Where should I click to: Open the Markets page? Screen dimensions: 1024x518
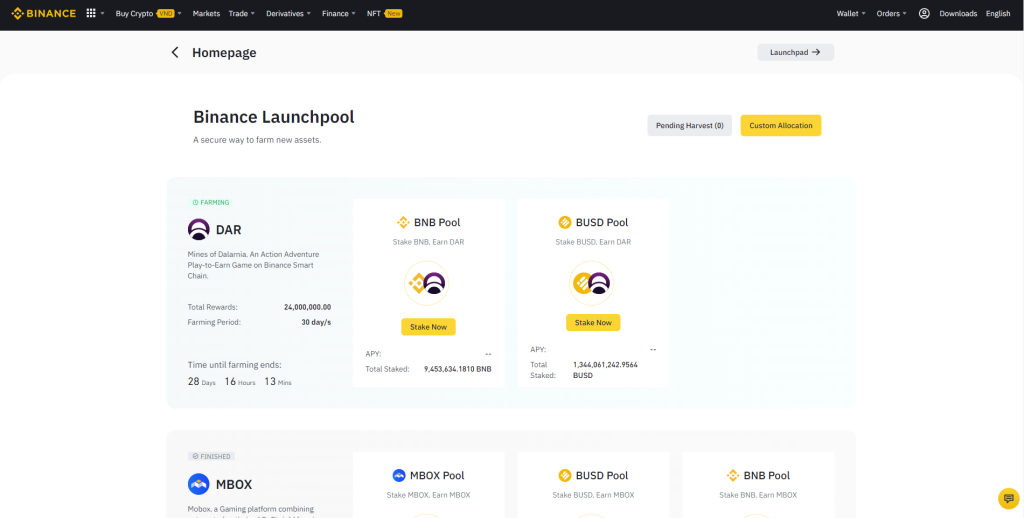(x=206, y=13)
